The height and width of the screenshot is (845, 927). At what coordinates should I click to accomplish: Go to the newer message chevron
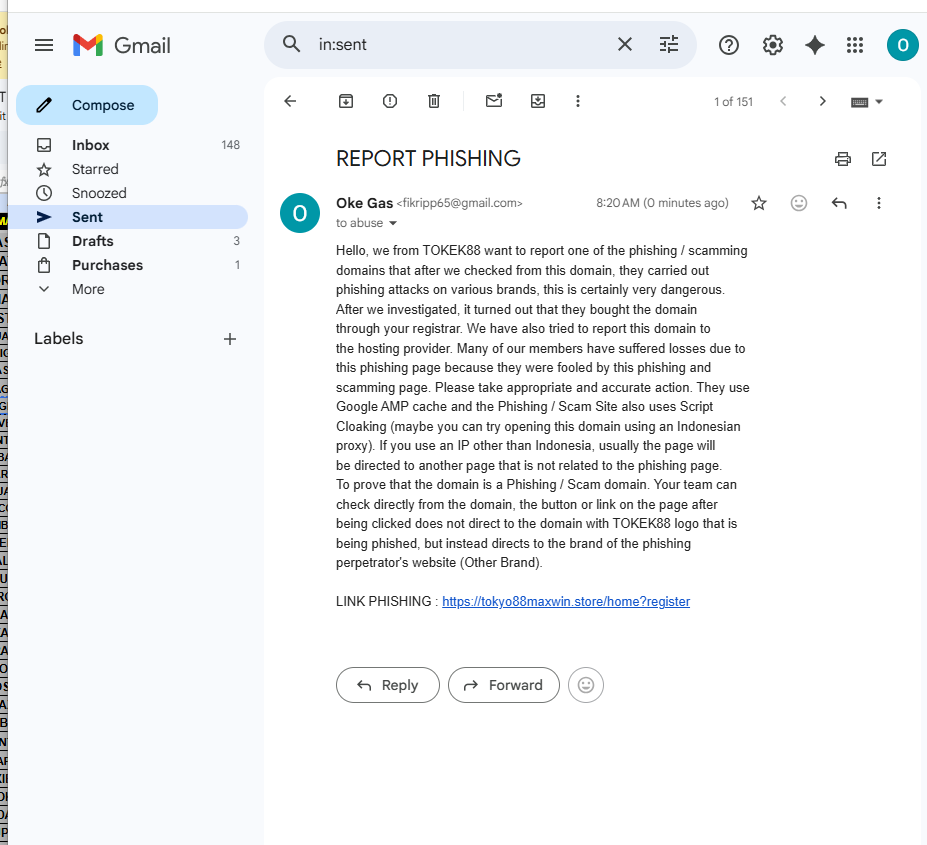click(783, 101)
